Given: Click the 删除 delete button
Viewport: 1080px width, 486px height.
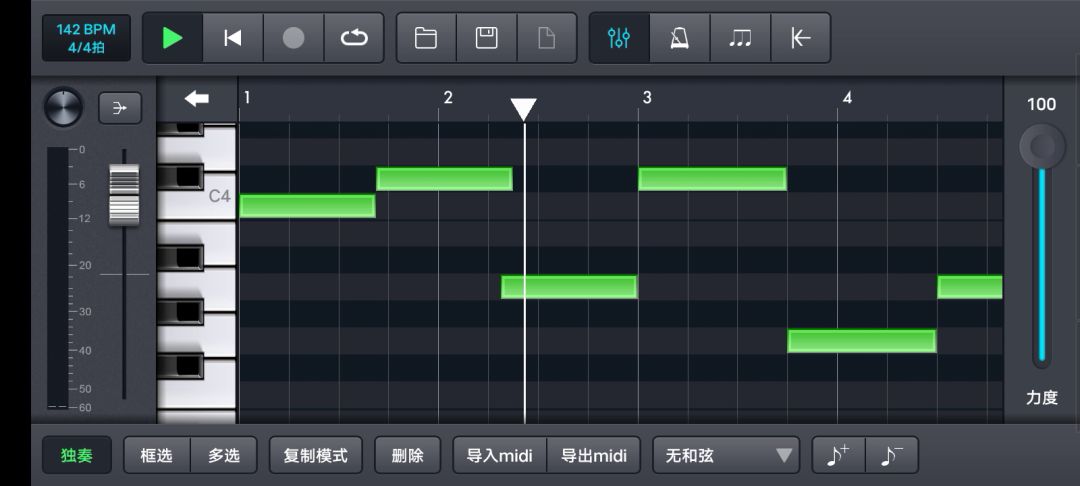Looking at the screenshot, I should [x=408, y=456].
